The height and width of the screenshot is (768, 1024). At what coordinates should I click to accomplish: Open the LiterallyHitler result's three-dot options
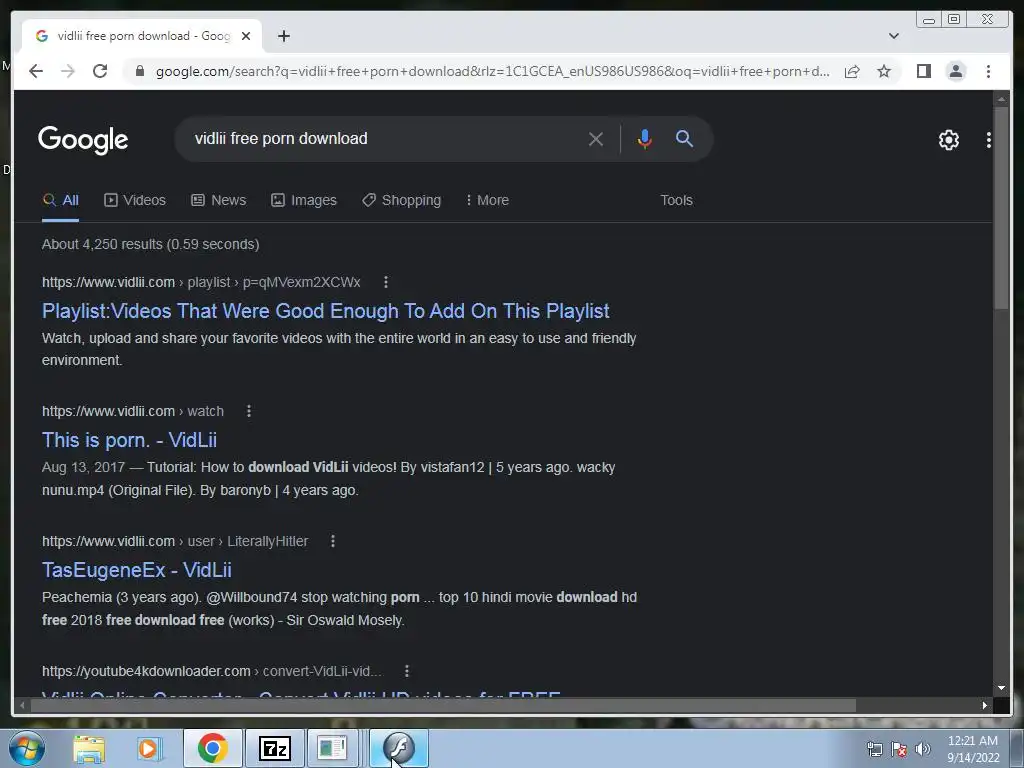333,541
